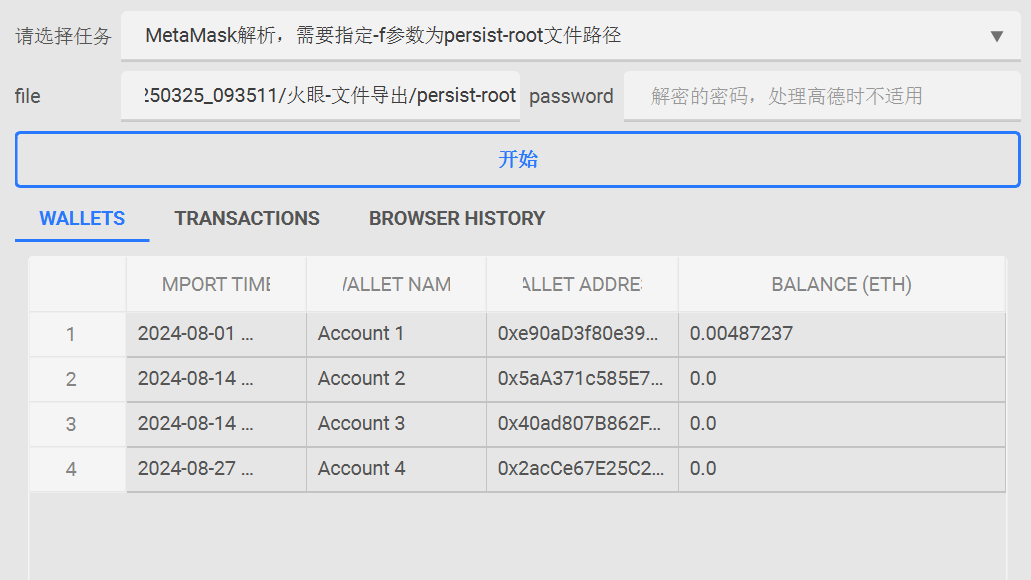The height and width of the screenshot is (580, 1031).
Task: Click Account 2's 0.0 balance cell
Action: 842,379
